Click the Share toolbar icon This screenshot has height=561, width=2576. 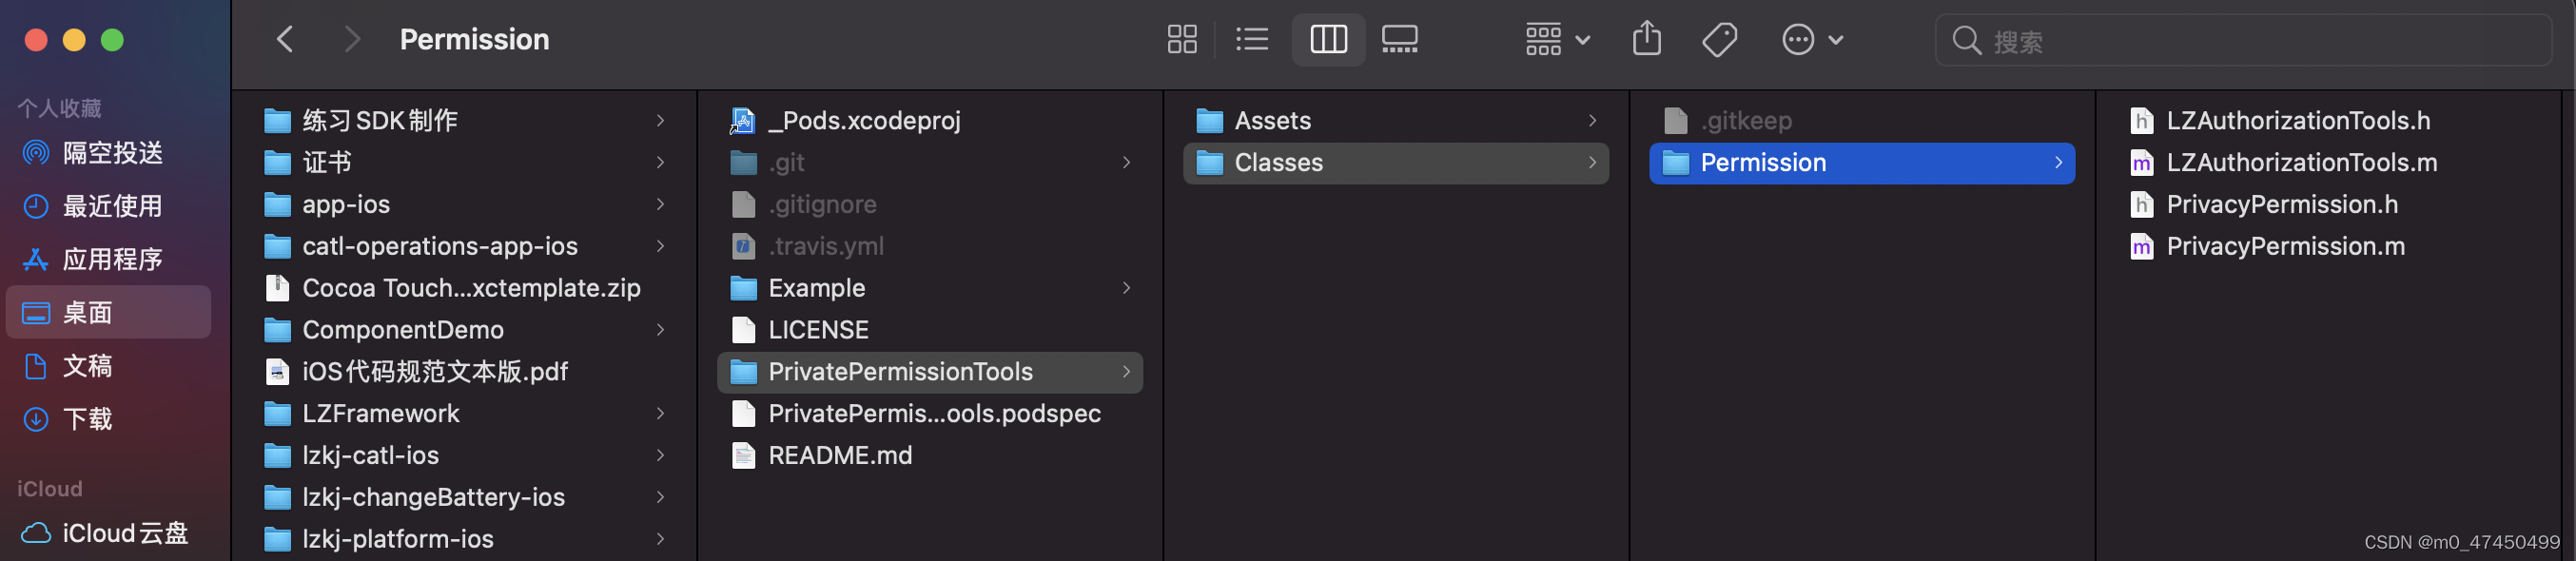click(1646, 40)
